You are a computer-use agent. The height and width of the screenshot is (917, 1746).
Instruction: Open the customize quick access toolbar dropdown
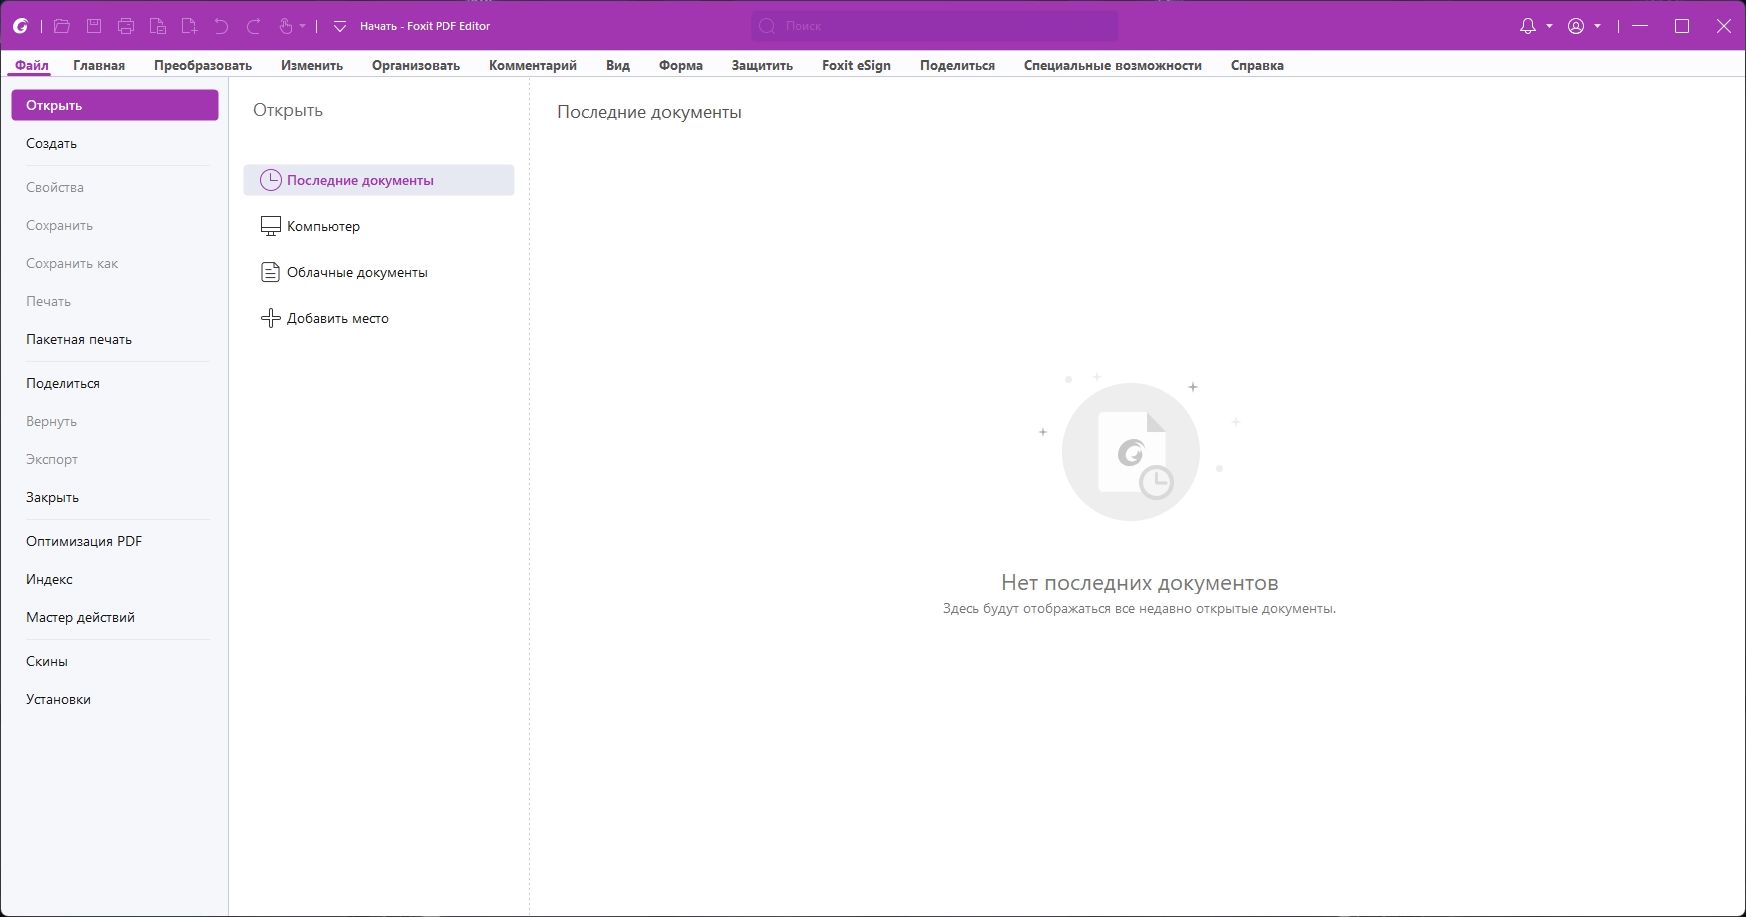[x=340, y=26]
